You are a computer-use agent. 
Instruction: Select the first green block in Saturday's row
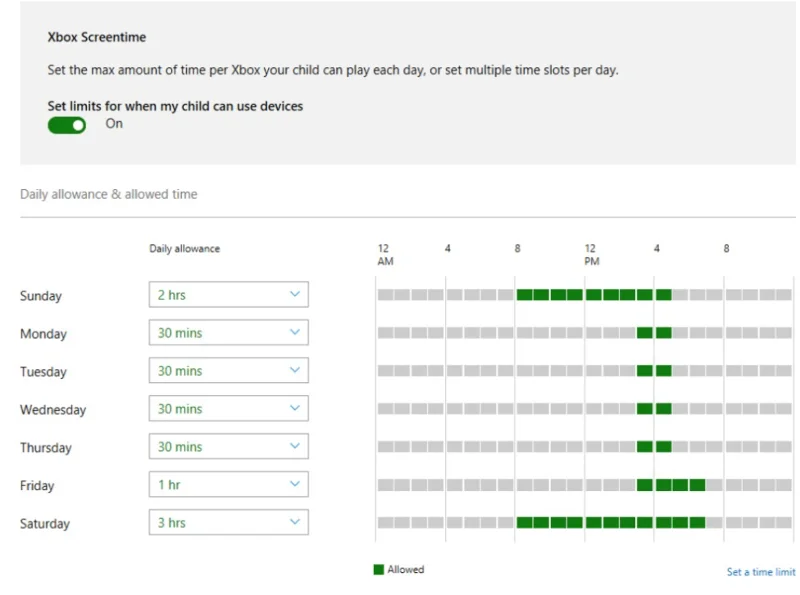524,523
